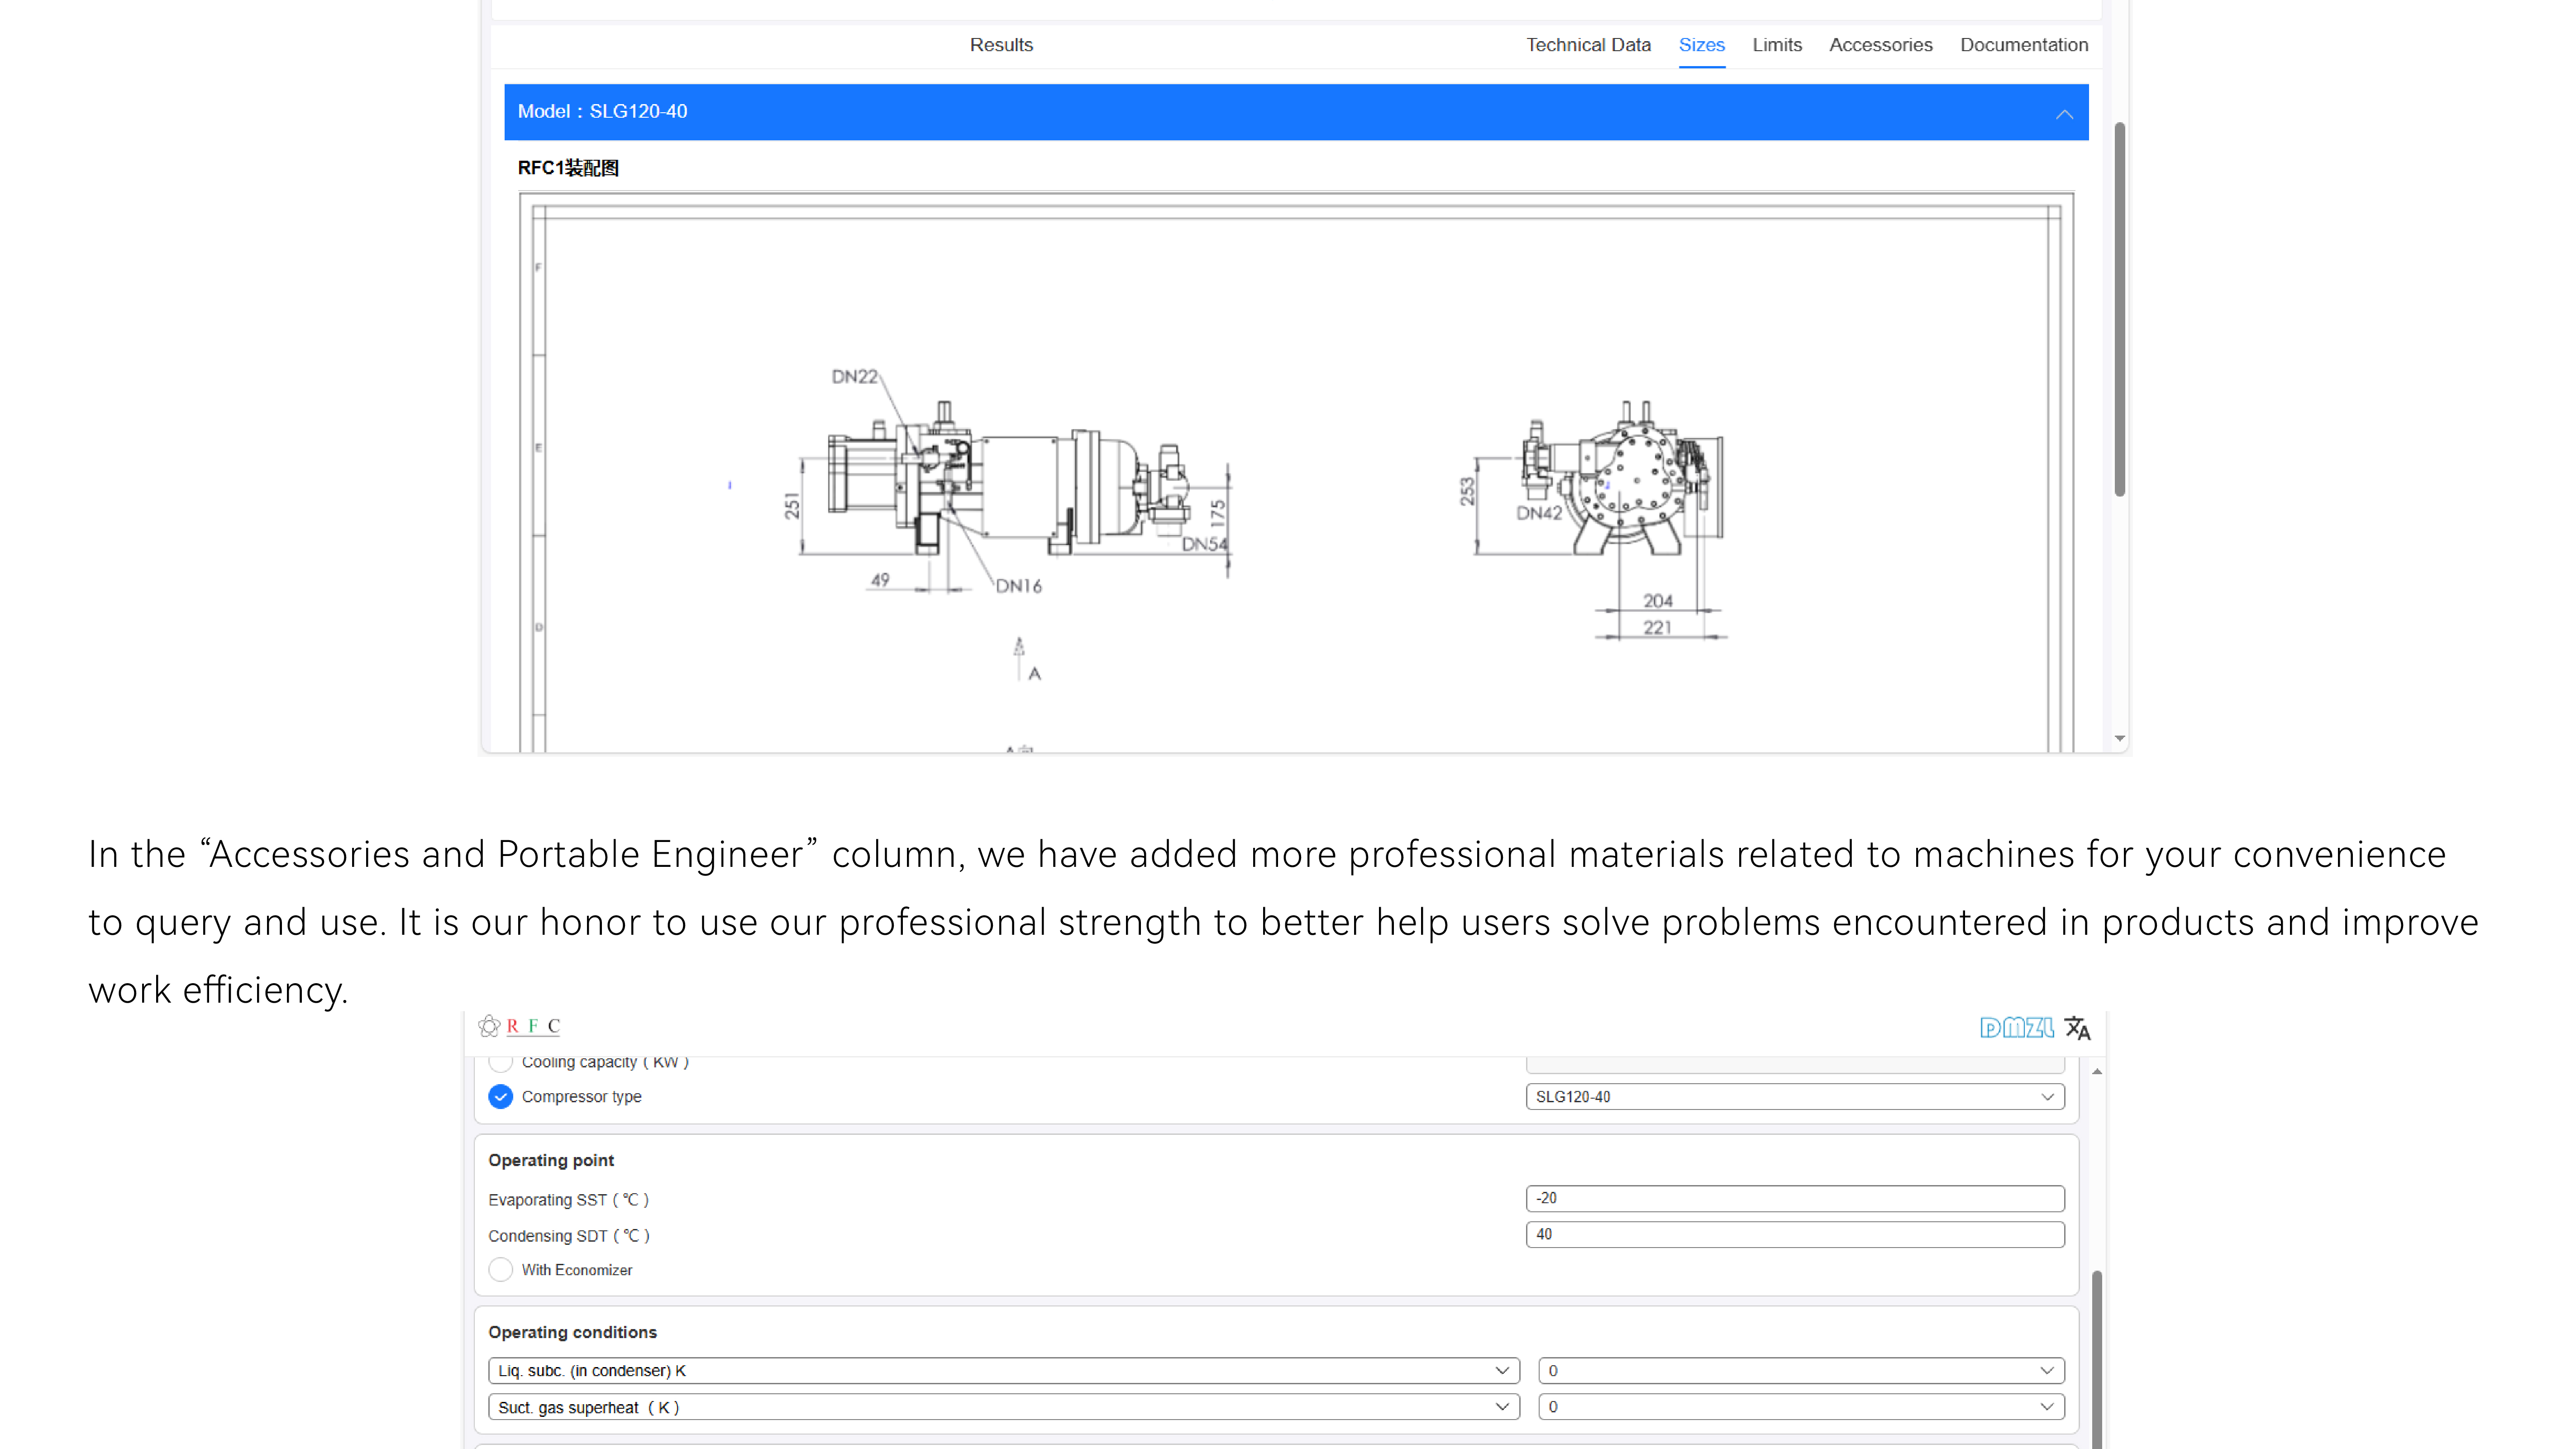Screen dimensions: 2576x1449
Task: Select the Sizes tab
Action: (1701, 45)
